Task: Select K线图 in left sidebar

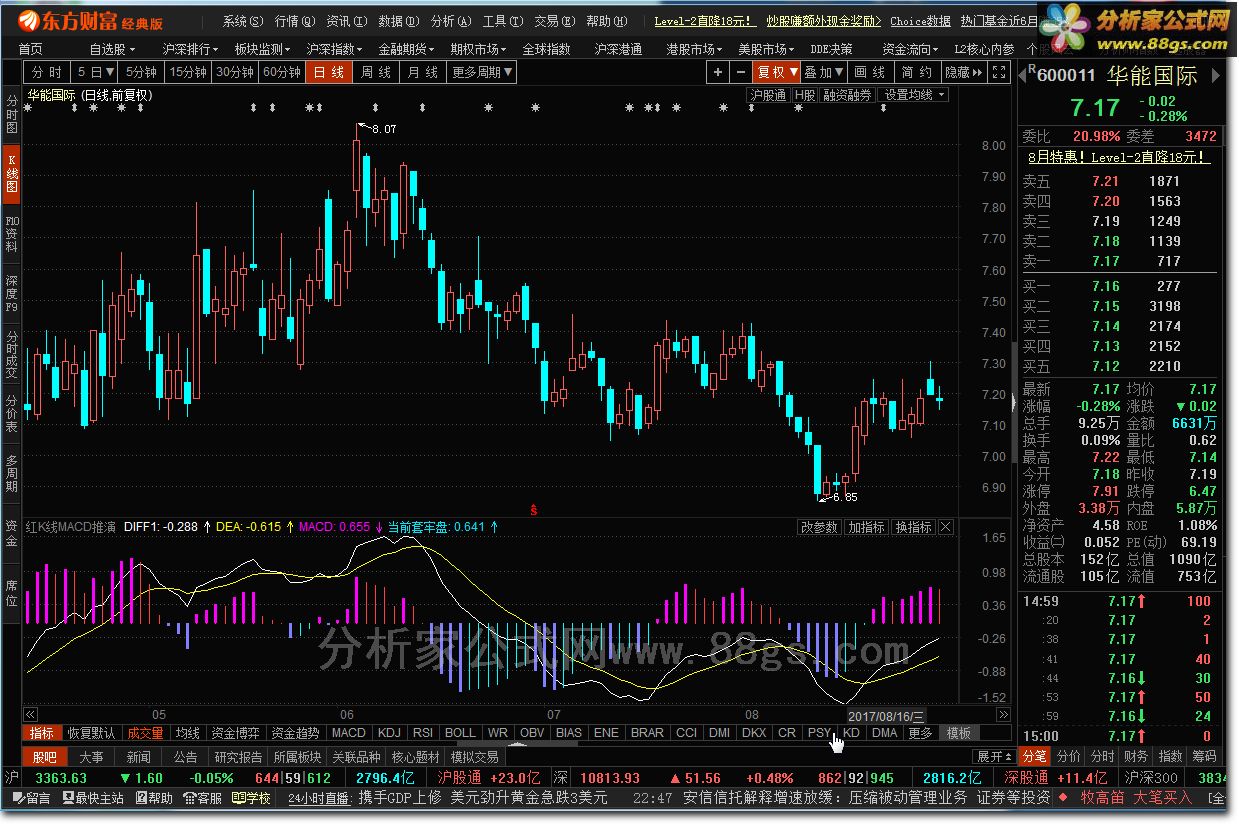Action: click(11, 174)
